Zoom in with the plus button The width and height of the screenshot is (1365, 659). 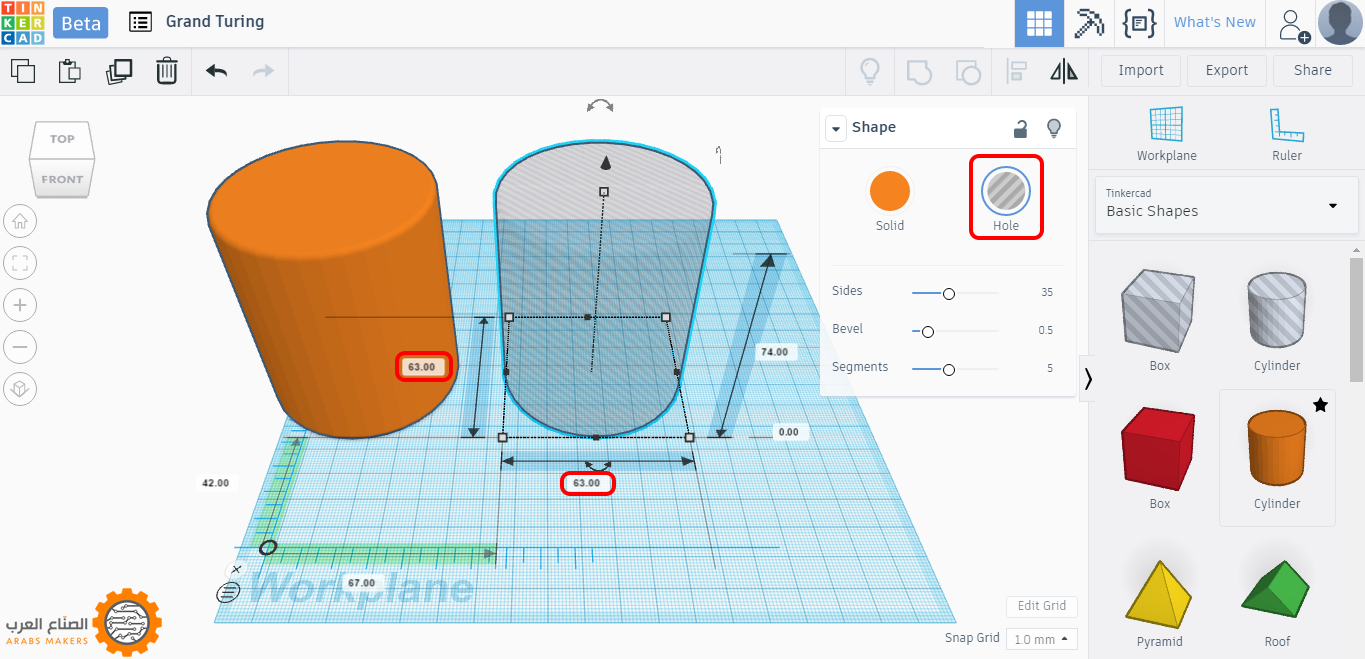tap(20, 305)
